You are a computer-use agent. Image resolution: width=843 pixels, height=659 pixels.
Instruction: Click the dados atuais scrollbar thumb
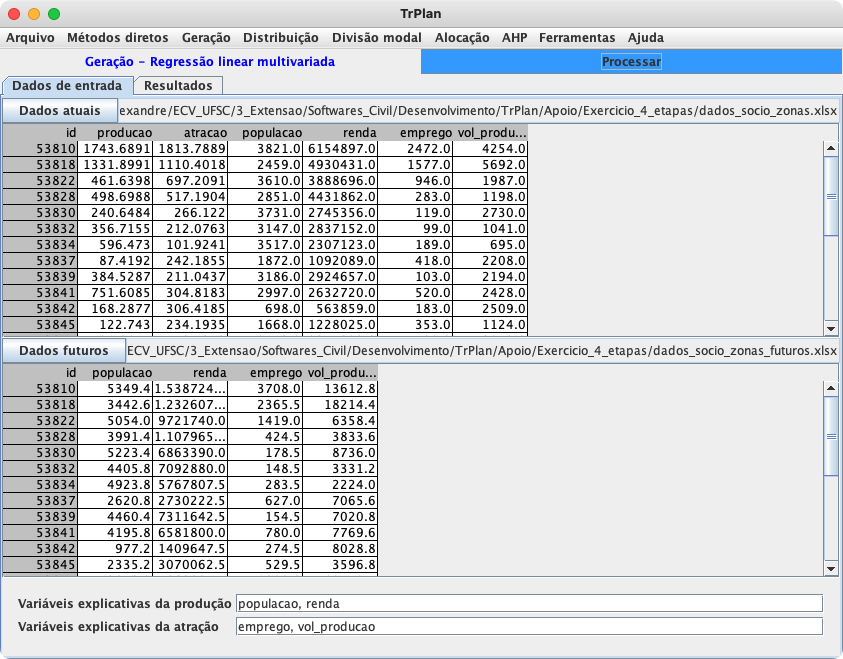click(831, 196)
